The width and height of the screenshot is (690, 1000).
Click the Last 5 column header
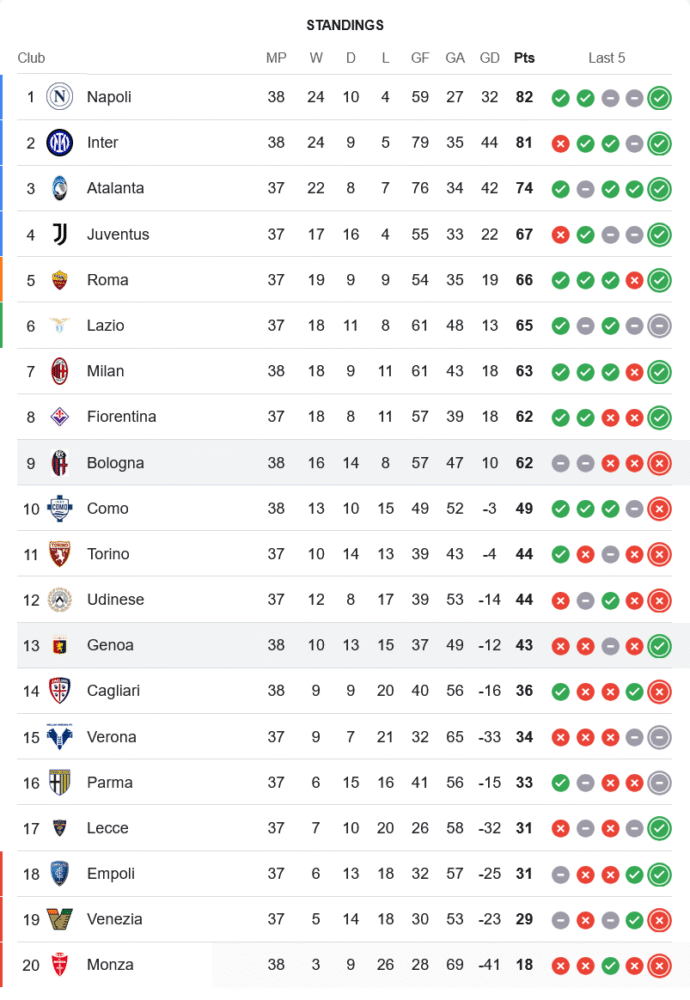(607, 58)
